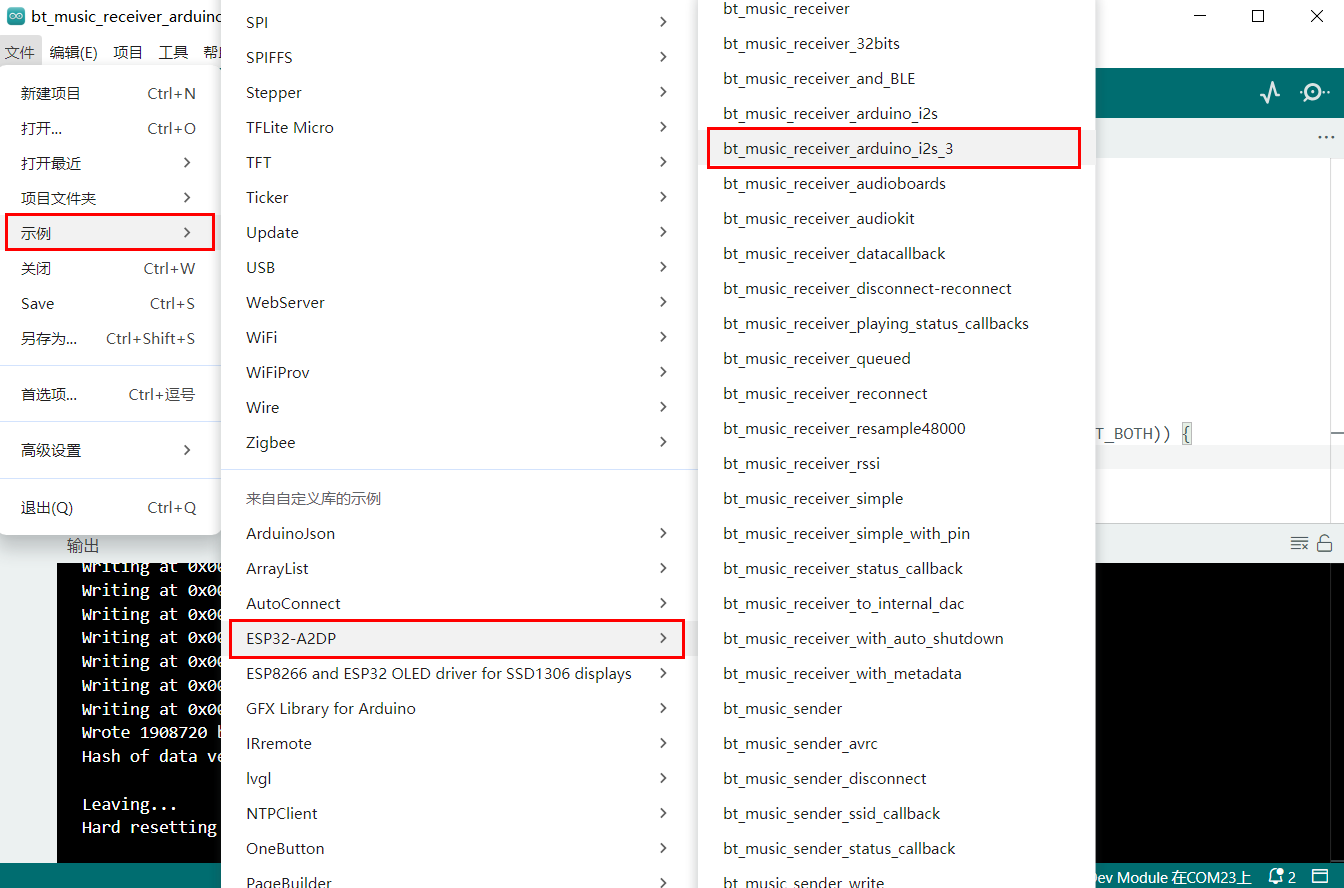Open example bt_music_receiver_queued
The image size is (1344, 888).
pyautogui.click(x=895, y=358)
